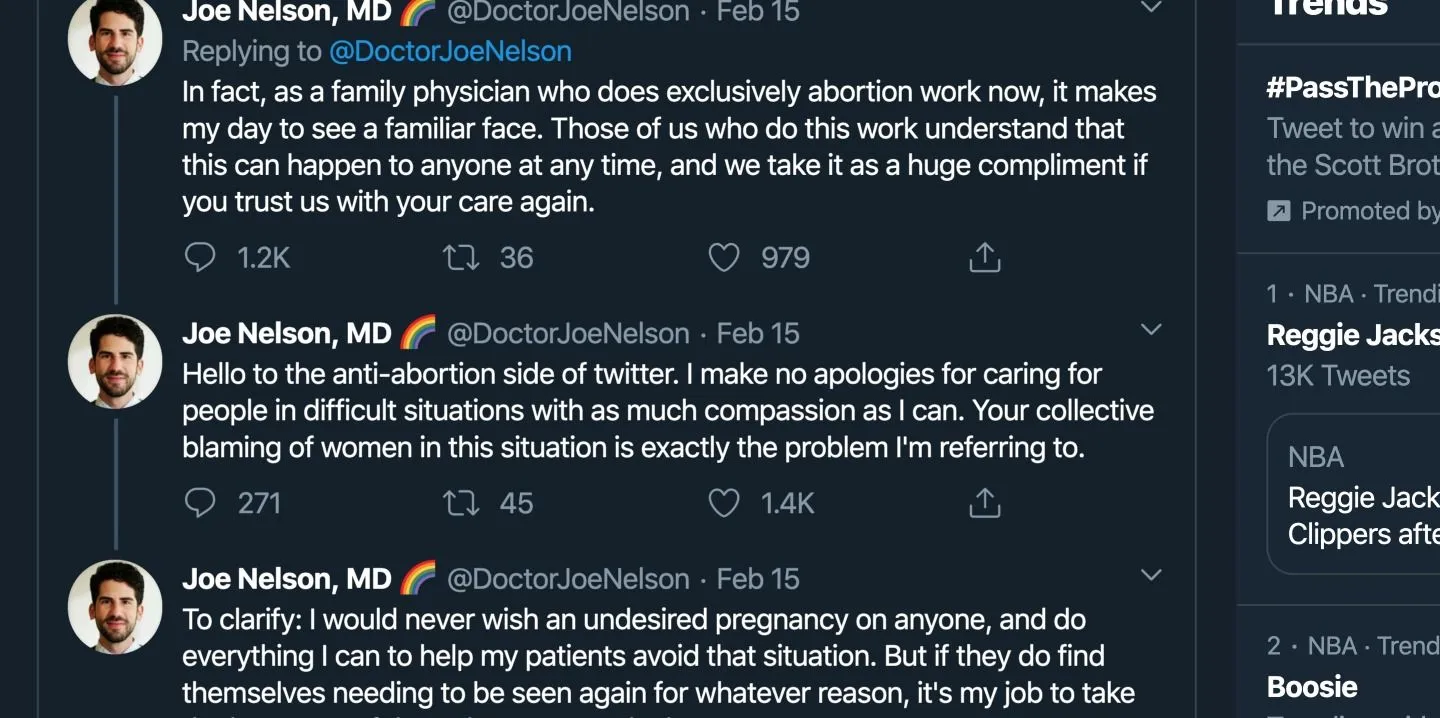Open Joe Nelson, MD name on 'To clarify' tweet
1440x718 pixels.
click(287, 579)
